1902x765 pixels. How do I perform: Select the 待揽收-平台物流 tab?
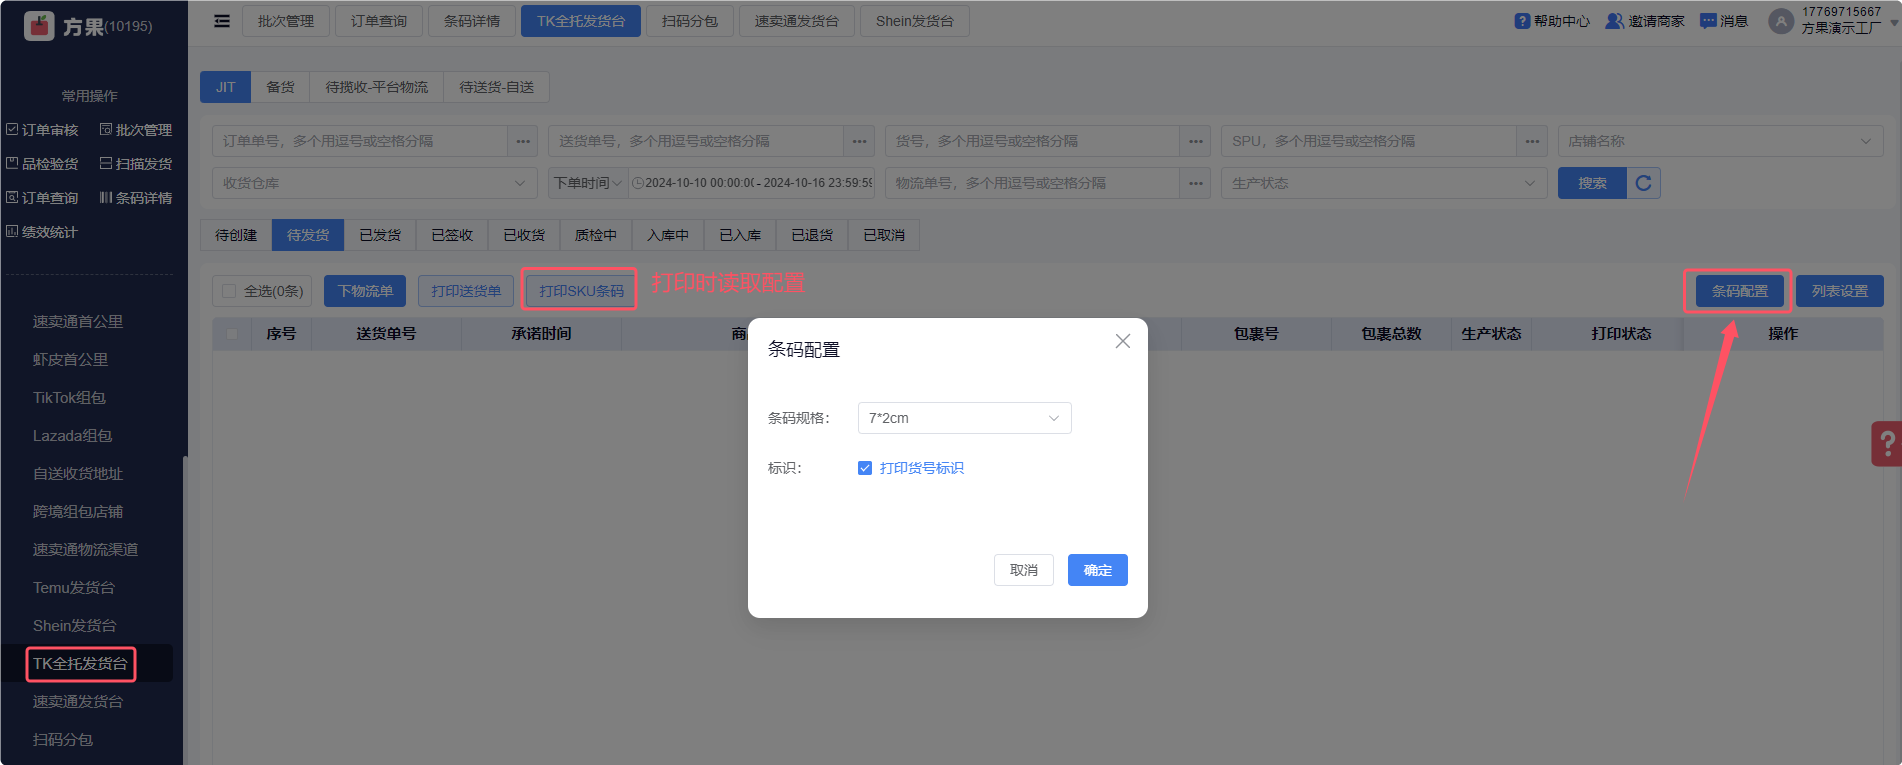pyautogui.click(x=377, y=87)
